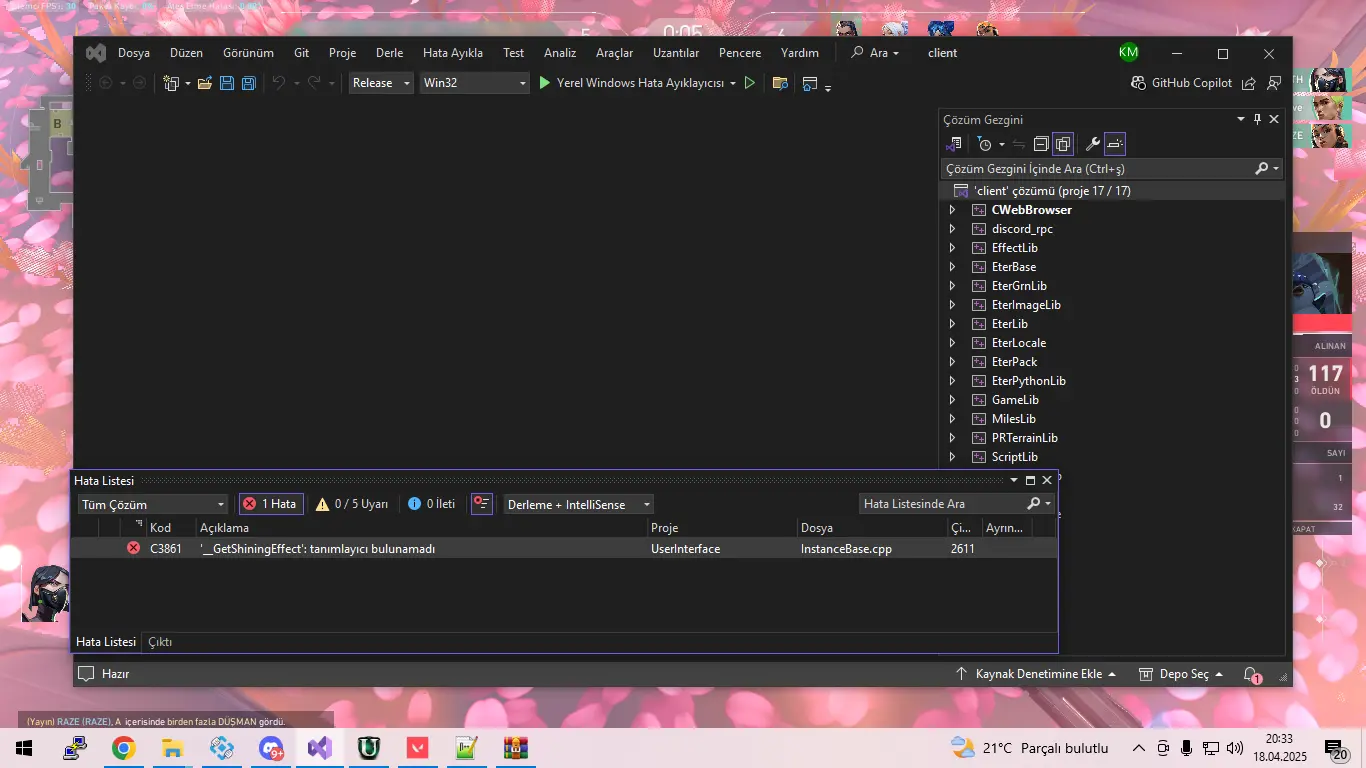Click the back navigation arrow in toolbar
Viewport: 1366px width, 768px height.
tap(105, 83)
